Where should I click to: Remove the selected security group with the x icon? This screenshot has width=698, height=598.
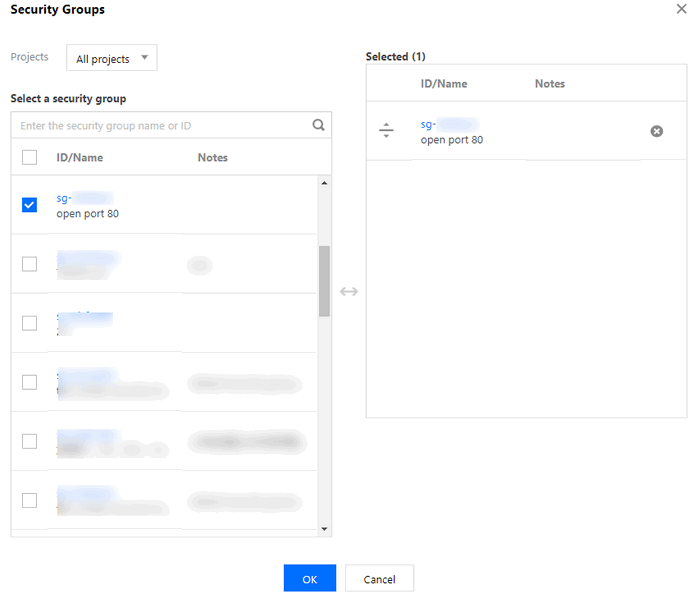click(x=657, y=131)
